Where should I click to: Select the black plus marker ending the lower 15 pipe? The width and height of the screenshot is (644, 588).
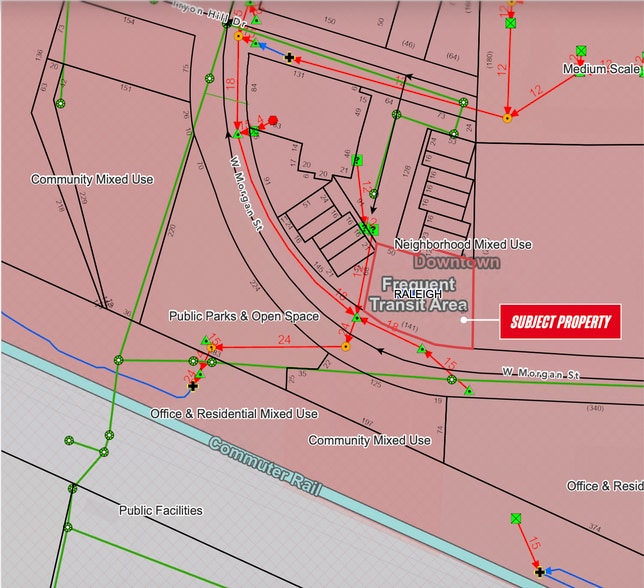tap(540, 572)
